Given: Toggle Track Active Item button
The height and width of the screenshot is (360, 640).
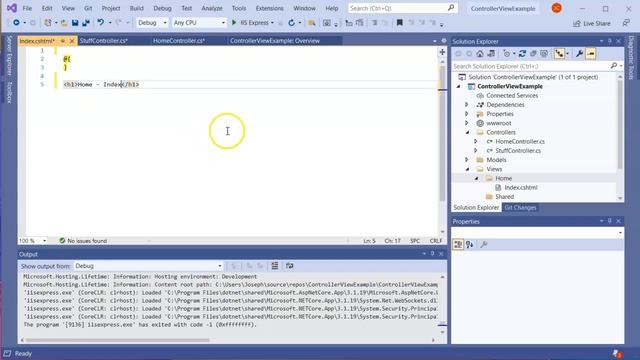Looking at the screenshot, I should [559, 53].
